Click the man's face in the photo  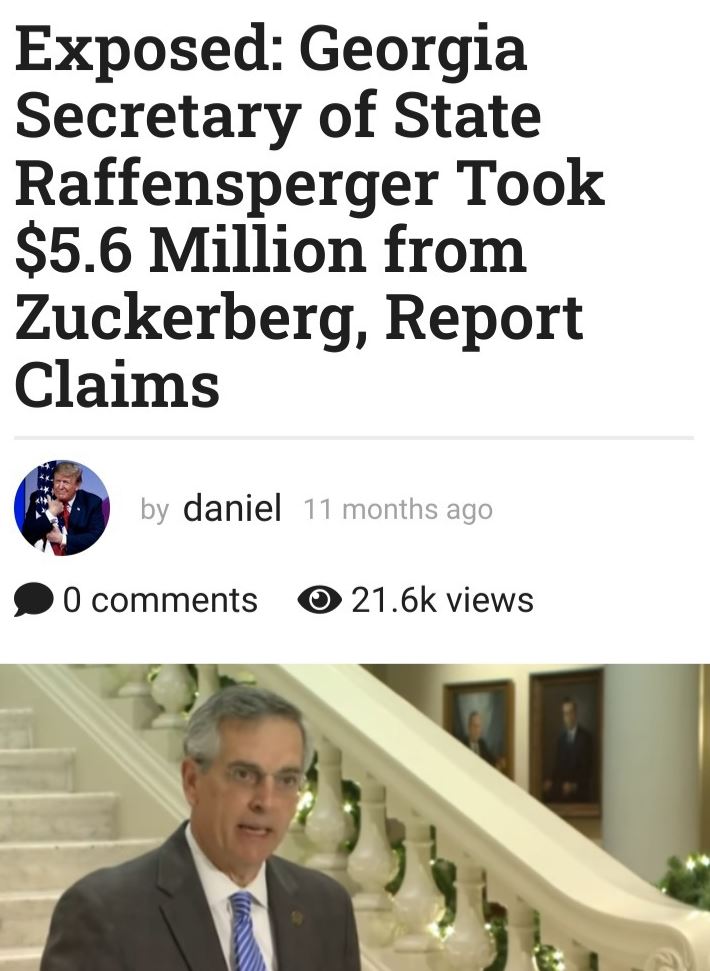pos(251,786)
